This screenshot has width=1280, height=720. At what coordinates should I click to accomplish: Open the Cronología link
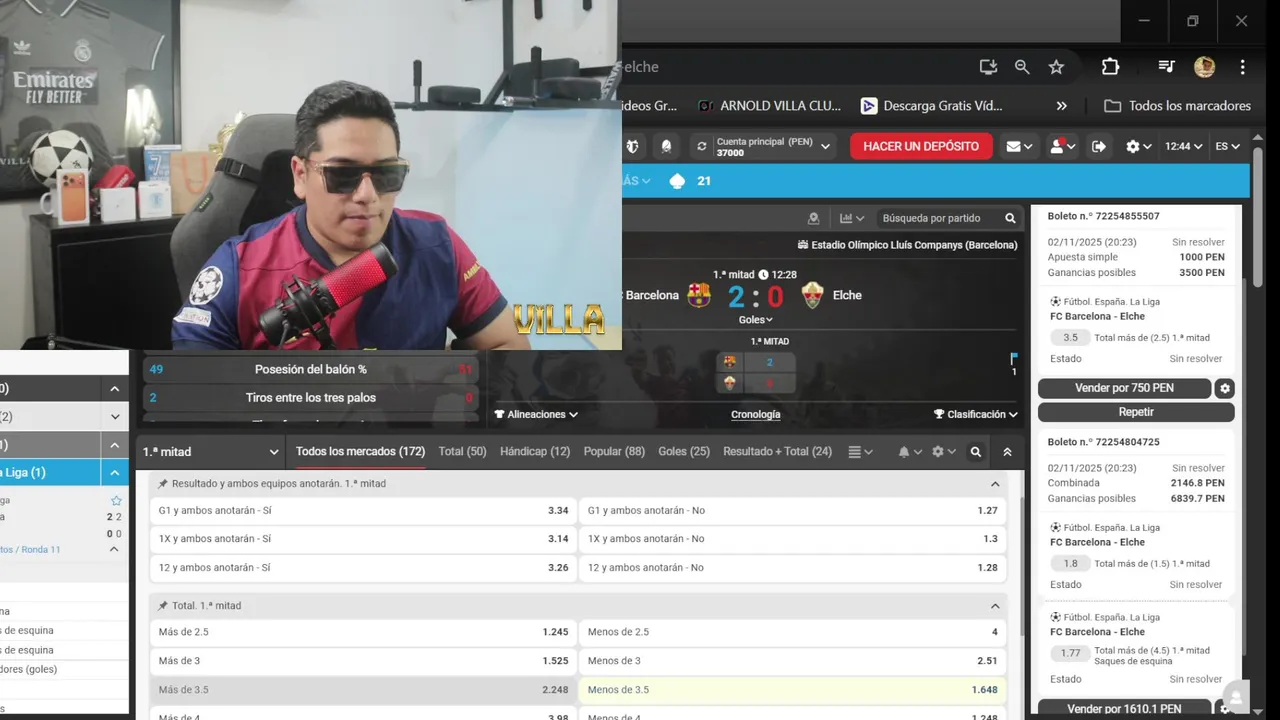[x=755, y=414]
